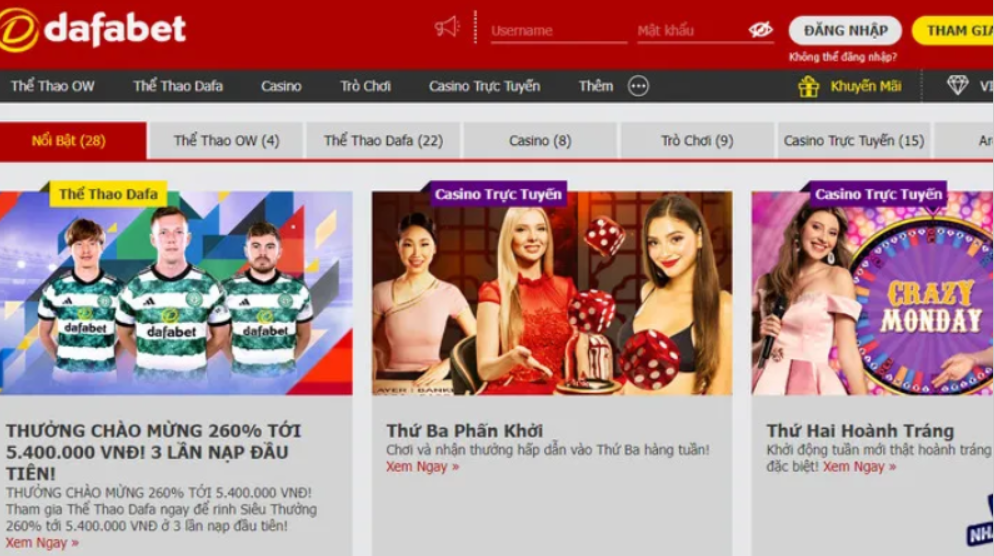Click Xem Ngay under welcome bonus

[42, 543]
